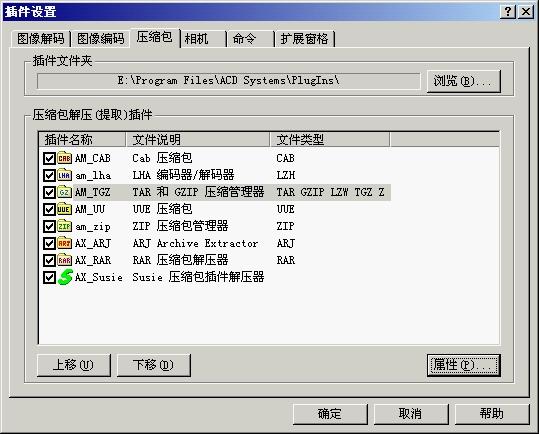Click description 'ZIP 压缩包管理器'
The width and height of the screenshot is (539, 434).
[180, 226]
